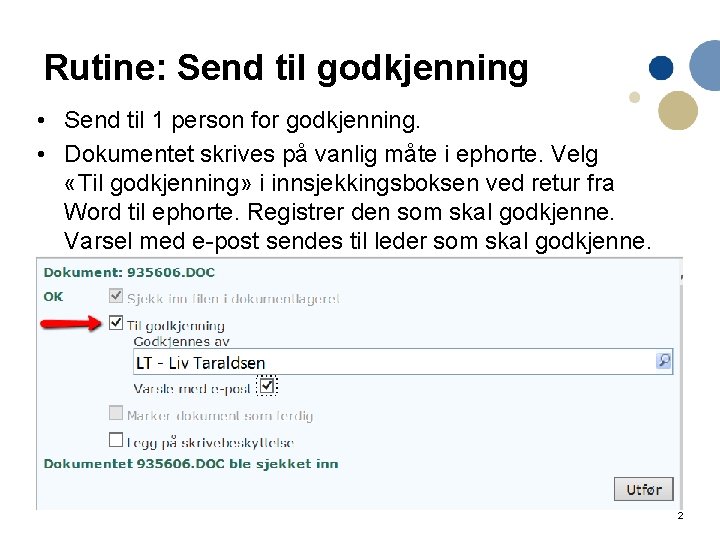Screen dimensions: 720x540
Task: Toggle the Varsle med e-post checkbox
Action: pos(267,385)
